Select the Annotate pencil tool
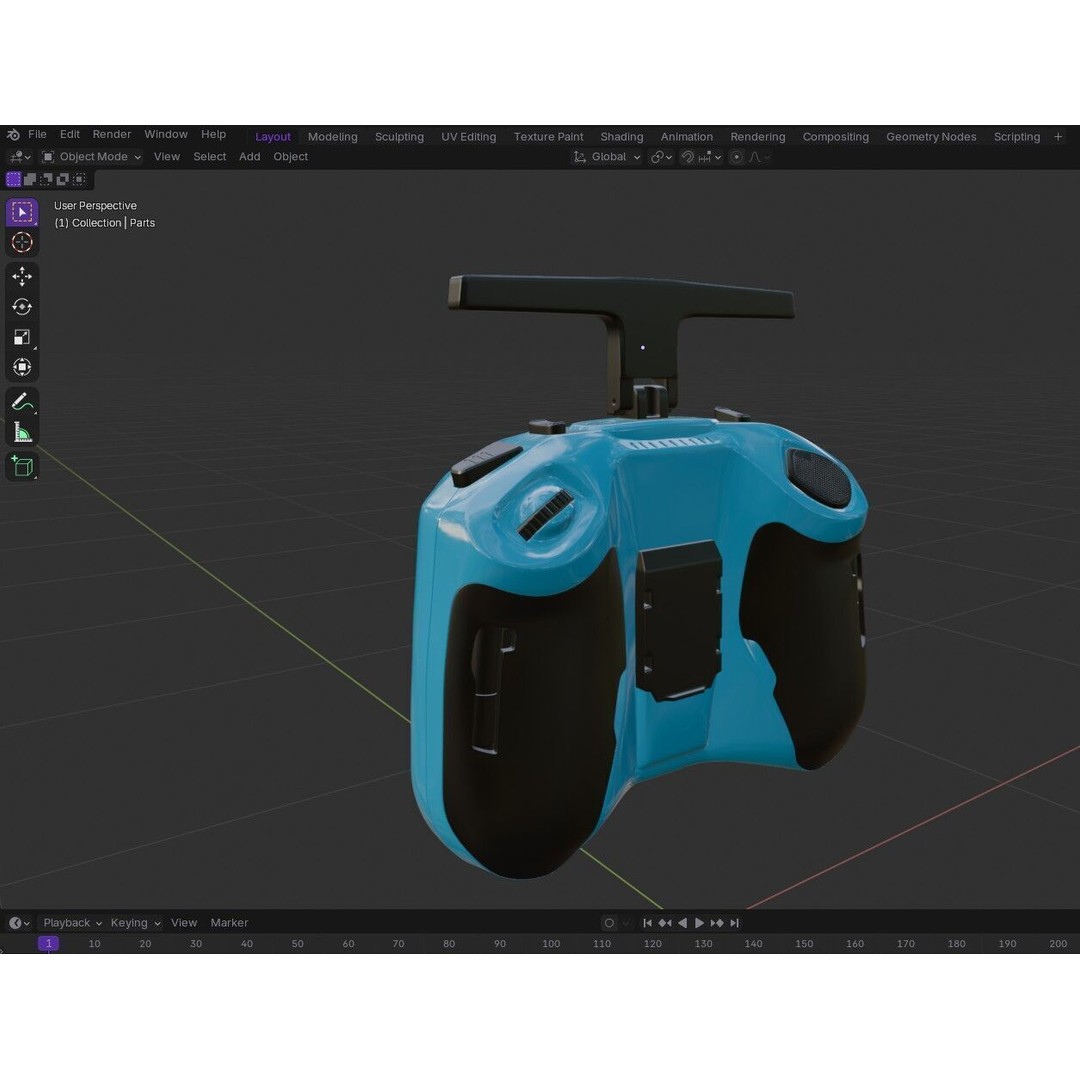This screenshot has height=1080, width=1080. pyautogui.click(x=22, y=402)
